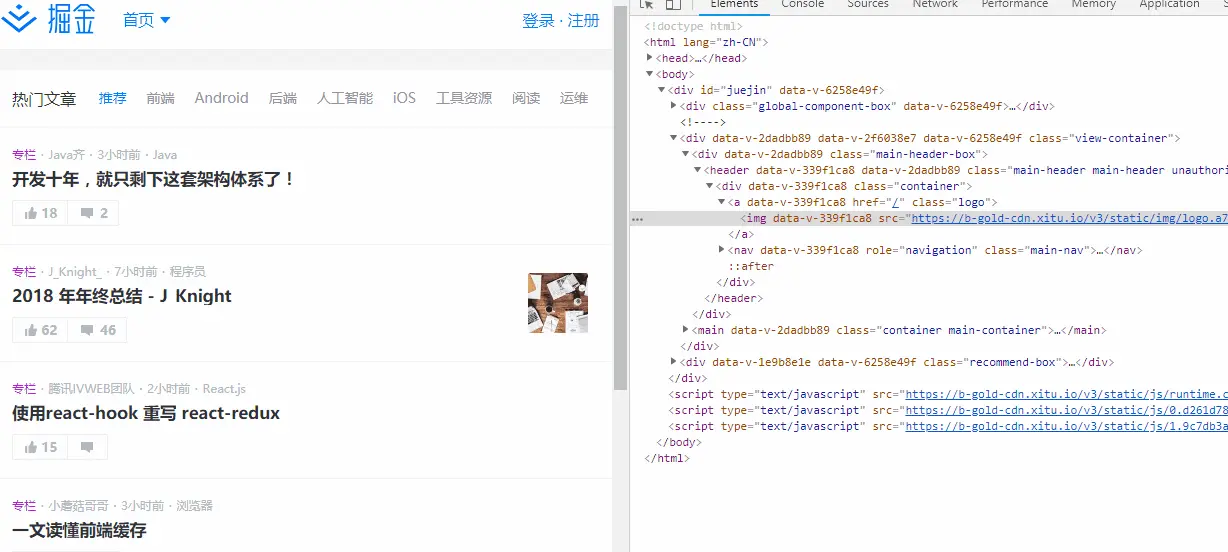
Task: Toggle the device toolbar icon in DevTools
Action: click(673, 5)
